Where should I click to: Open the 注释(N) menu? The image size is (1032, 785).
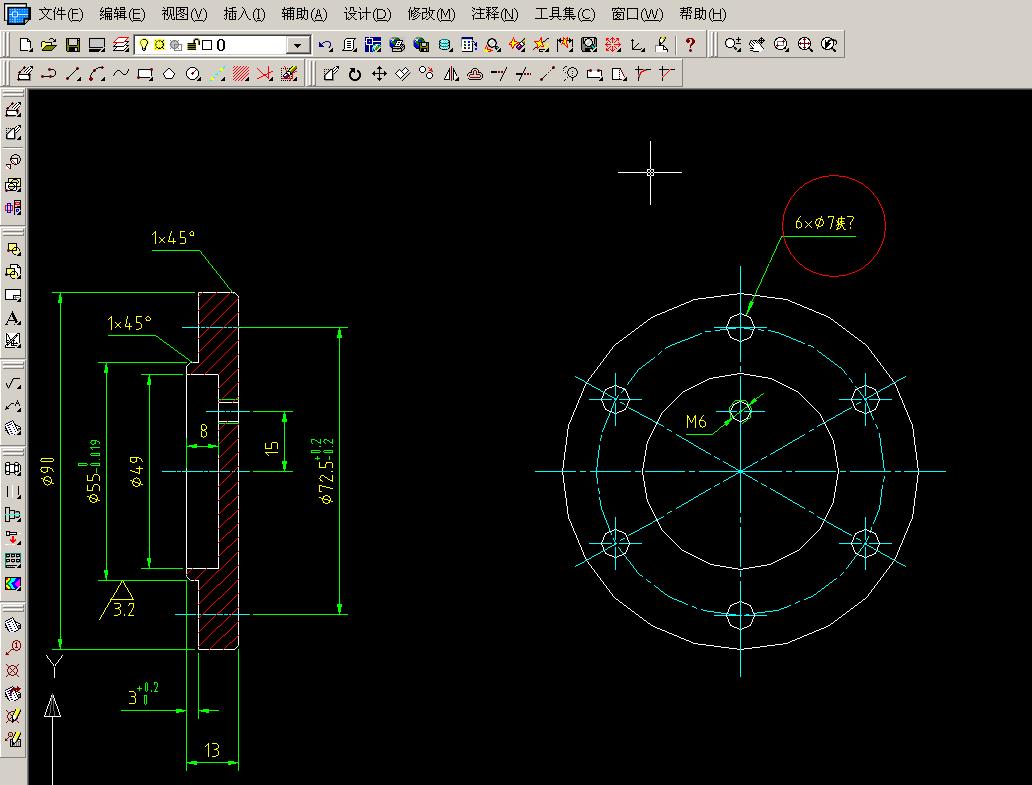pyautogui.click(x=495, y=14)
